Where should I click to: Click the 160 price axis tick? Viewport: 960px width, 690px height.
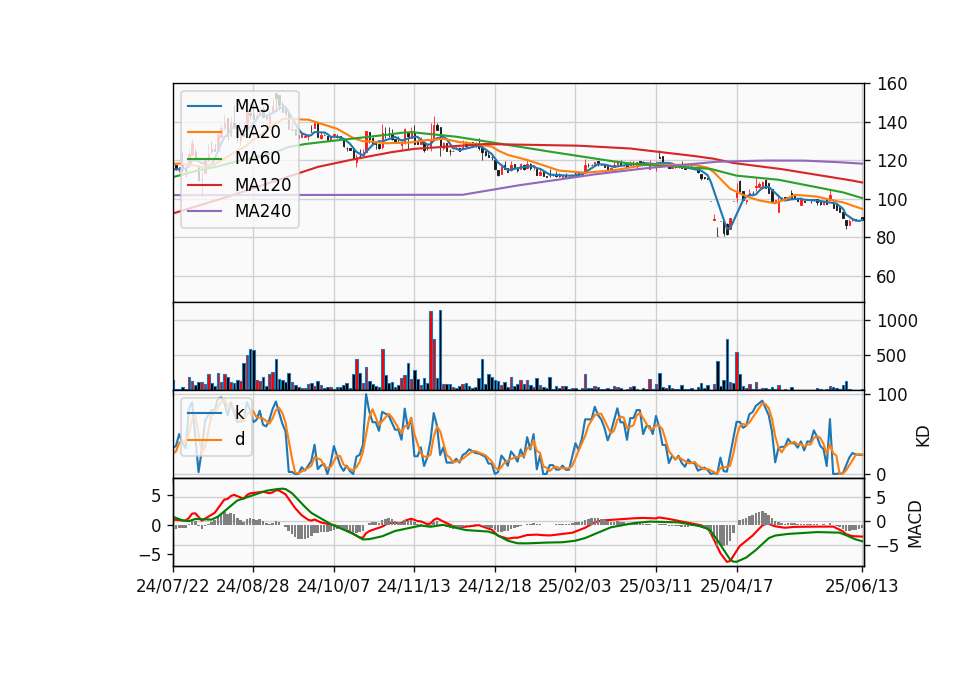point(891,84)
